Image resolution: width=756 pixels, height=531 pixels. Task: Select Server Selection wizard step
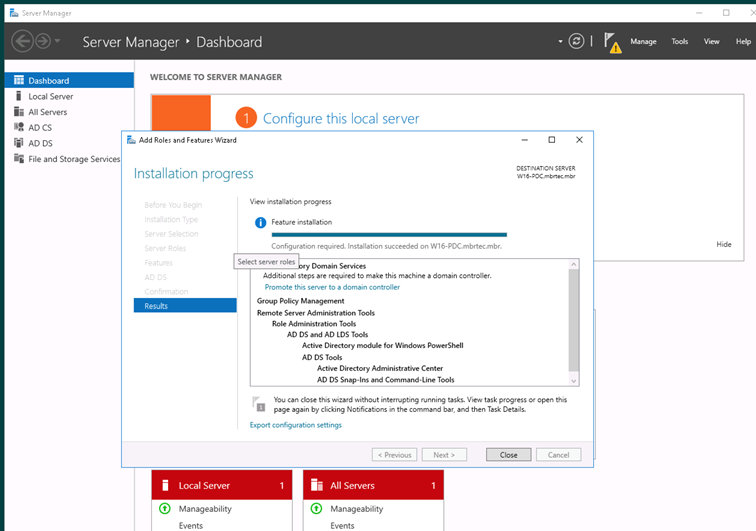coord(171,234)
